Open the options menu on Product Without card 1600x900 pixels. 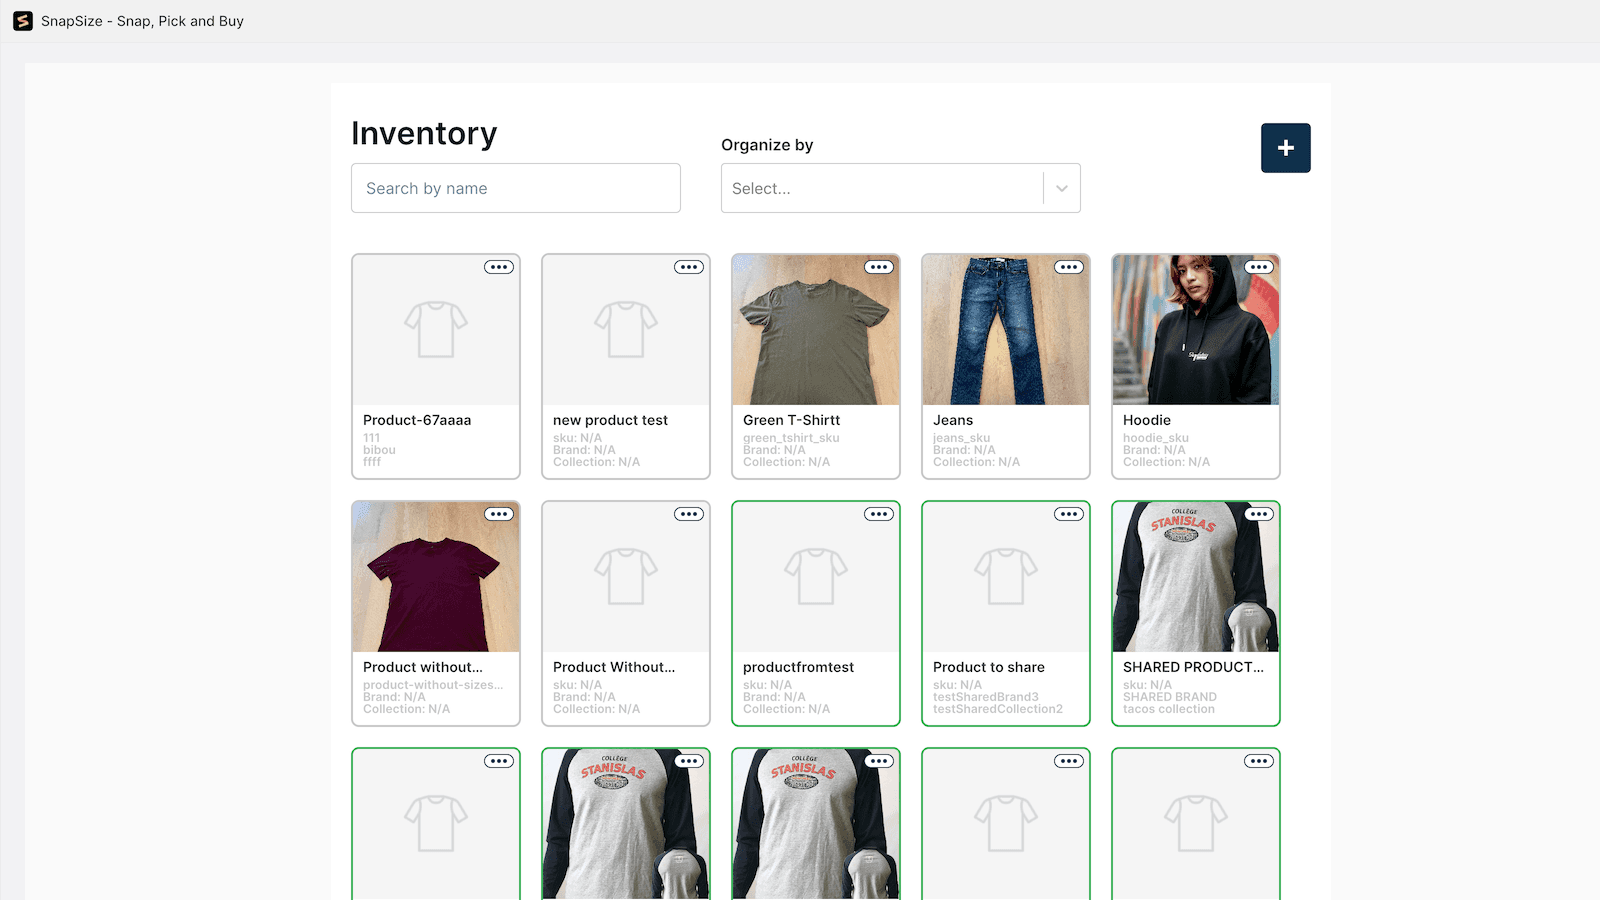[x=689, y=513]
